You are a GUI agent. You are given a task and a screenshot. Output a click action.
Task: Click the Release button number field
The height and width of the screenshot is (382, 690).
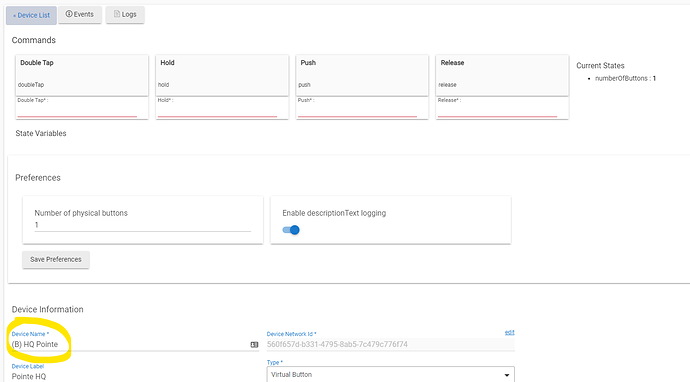pos(497,110)
